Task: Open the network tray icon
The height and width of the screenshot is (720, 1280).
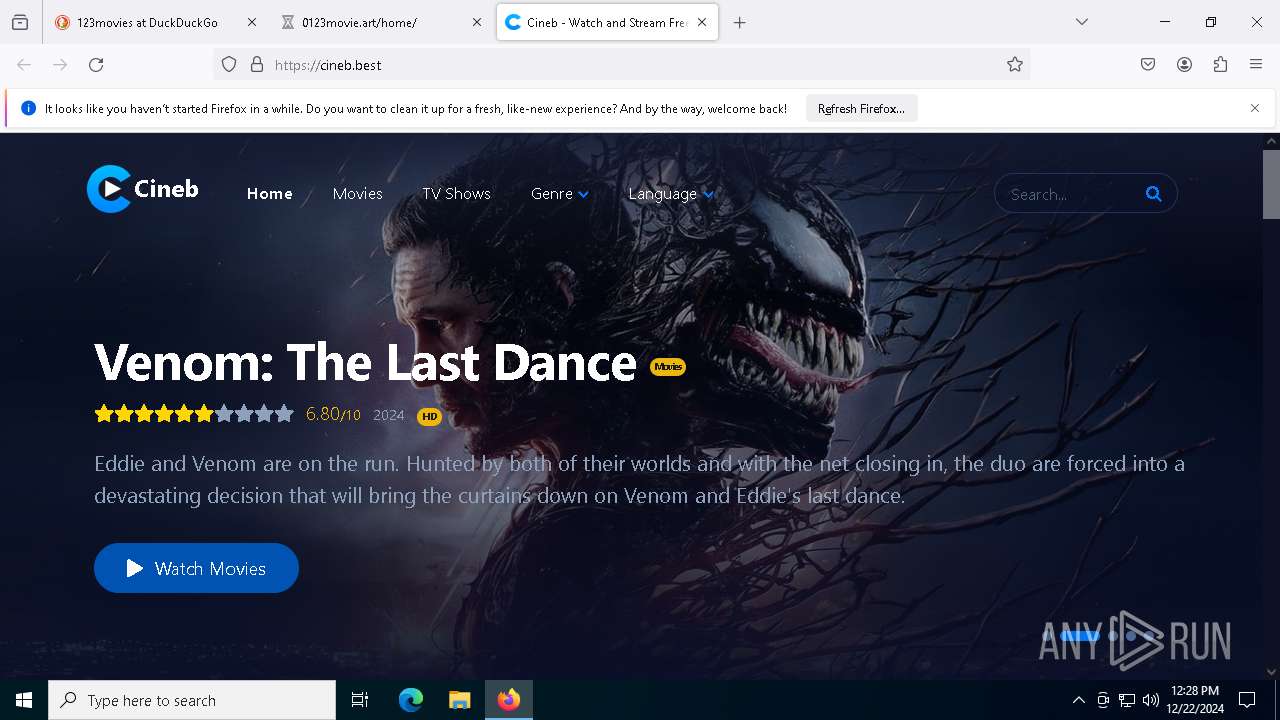Action: pyautogui.click(x=1127, y=700)
